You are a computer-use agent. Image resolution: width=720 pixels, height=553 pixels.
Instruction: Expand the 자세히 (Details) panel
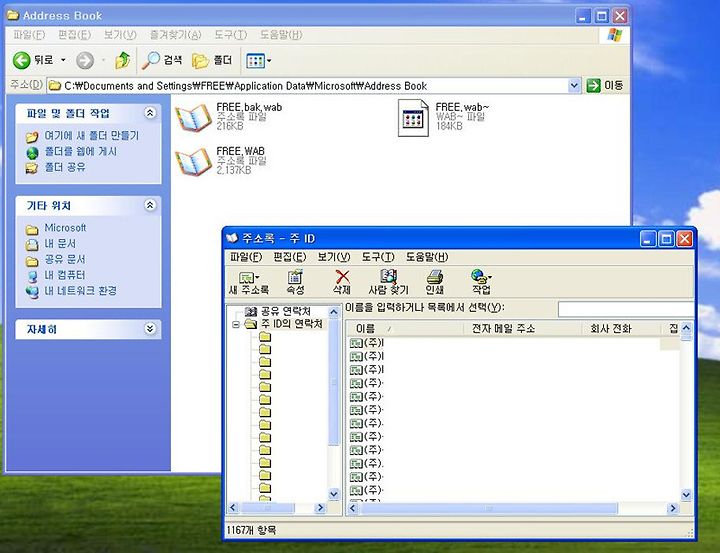[150, 329]
